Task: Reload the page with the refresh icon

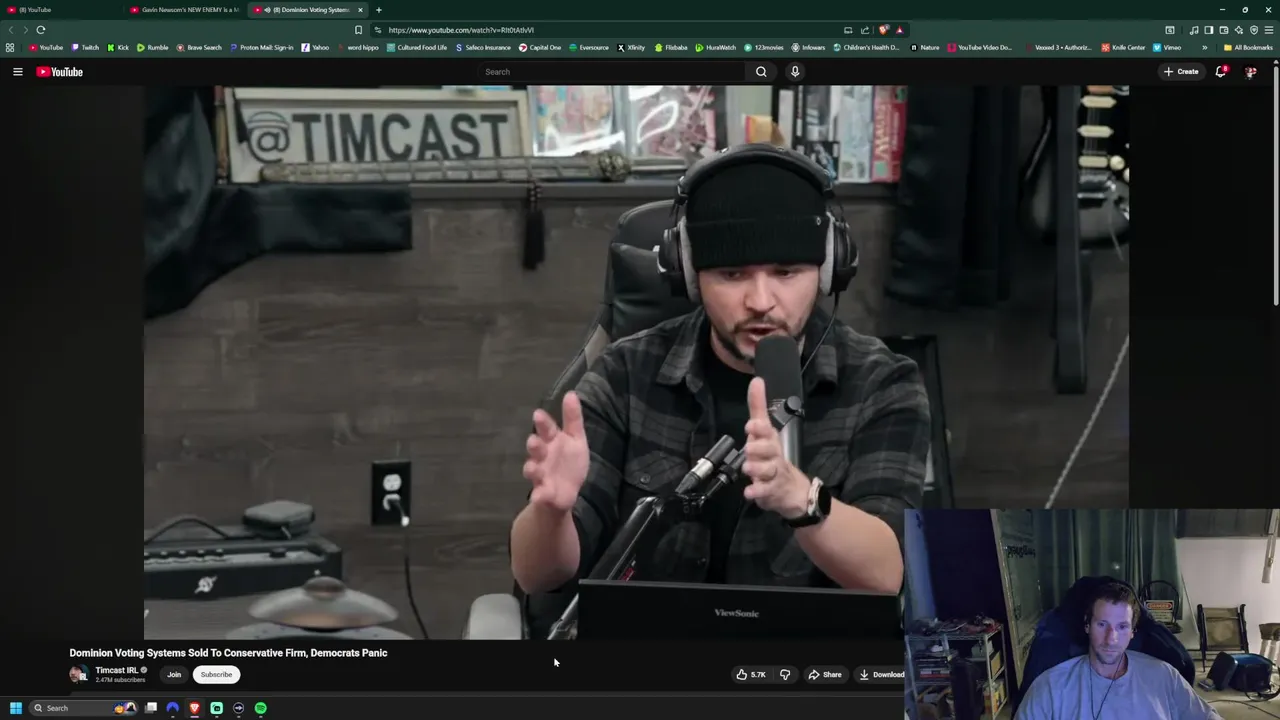Action: click(41, 30)
